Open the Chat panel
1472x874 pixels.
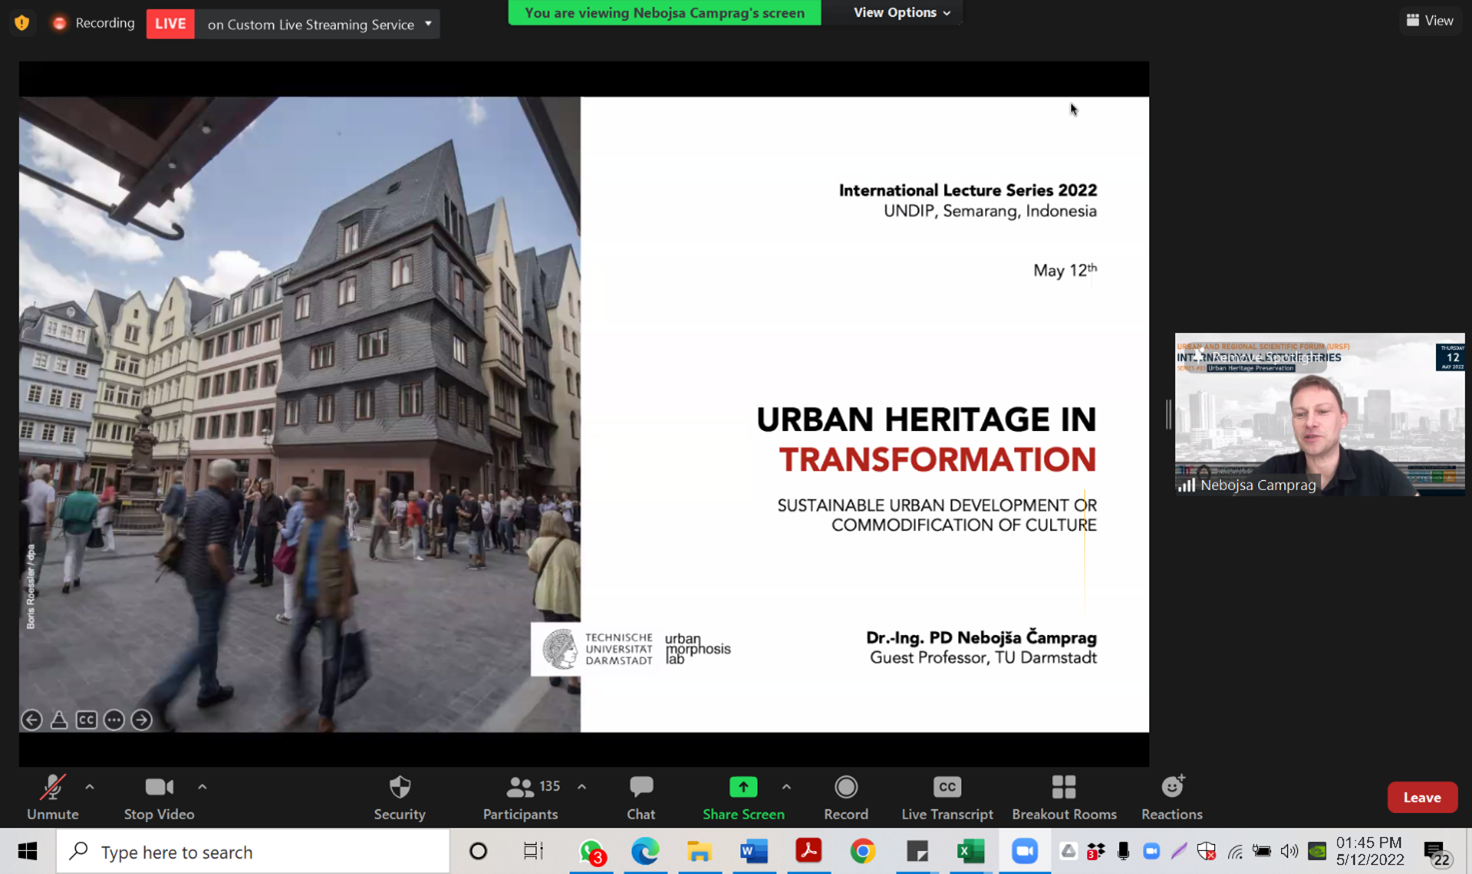tap(641, 797)
